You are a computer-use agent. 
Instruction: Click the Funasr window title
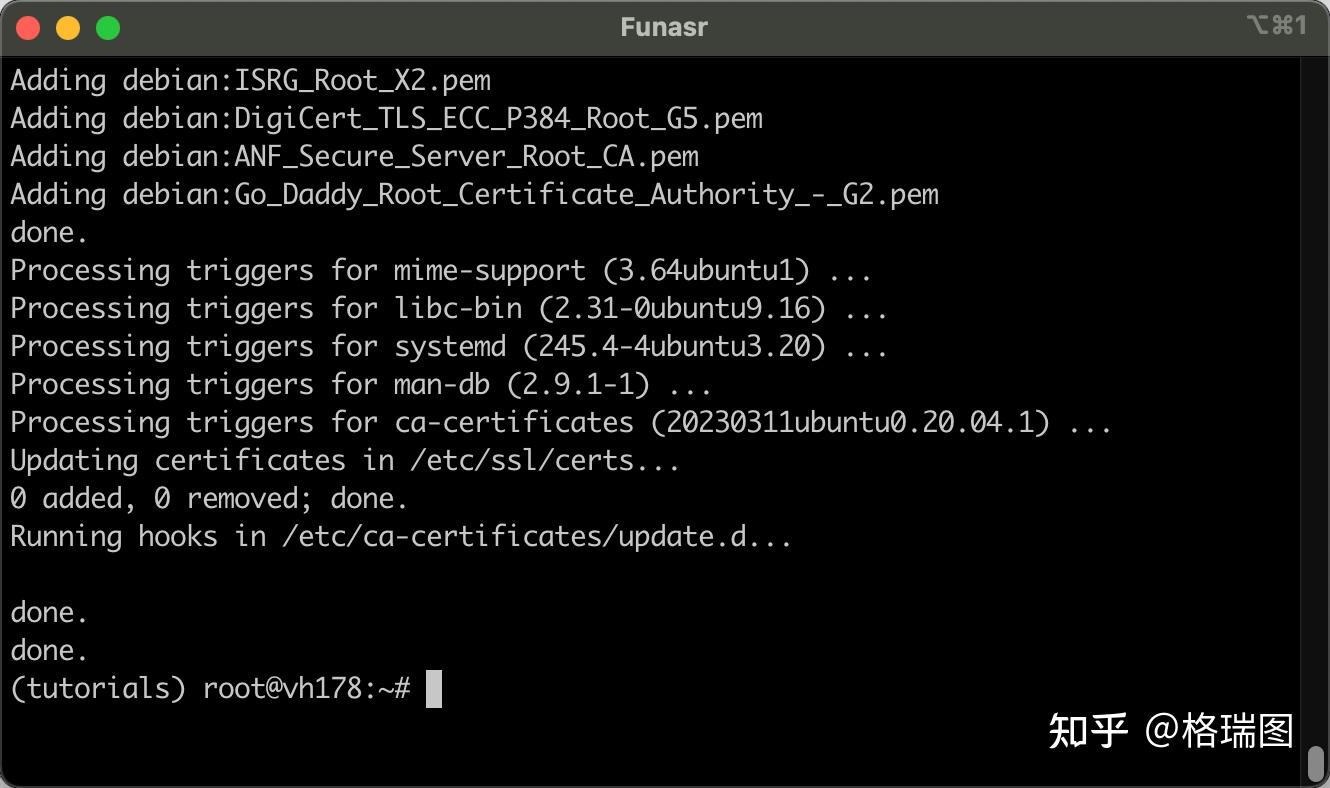[663, 27]
